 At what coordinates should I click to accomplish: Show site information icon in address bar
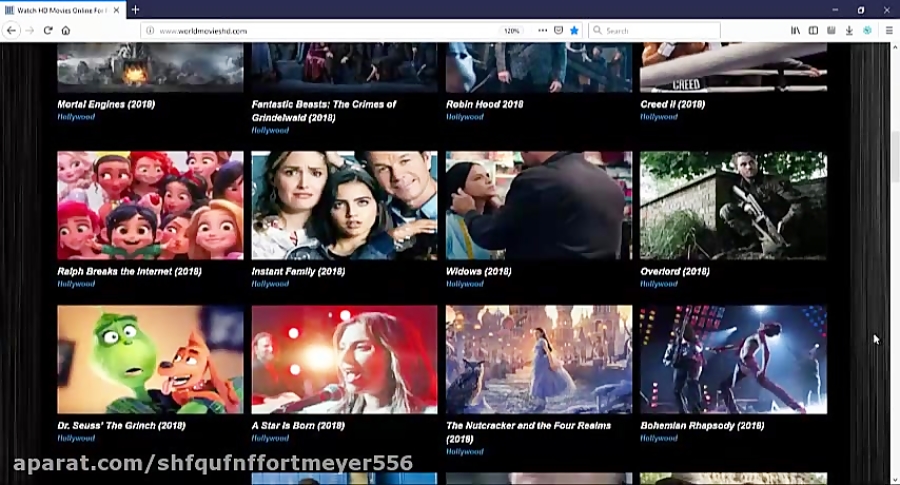click(150, 31)
